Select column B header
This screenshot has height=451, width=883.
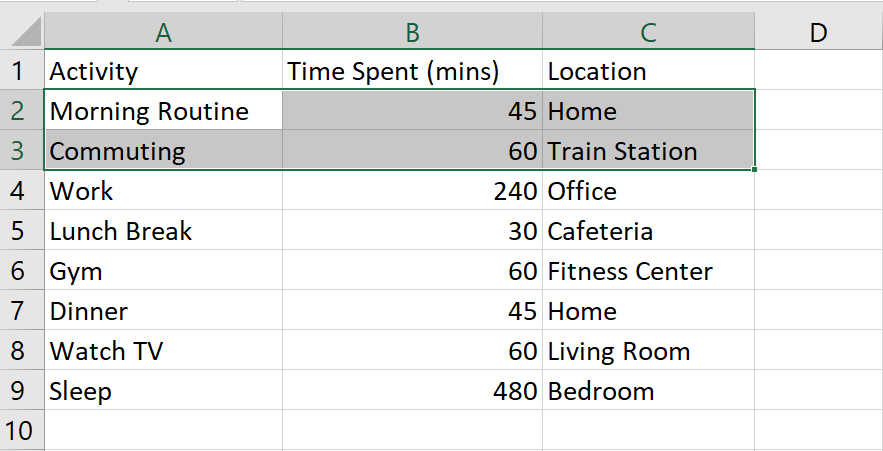click(x=412, y=33)
